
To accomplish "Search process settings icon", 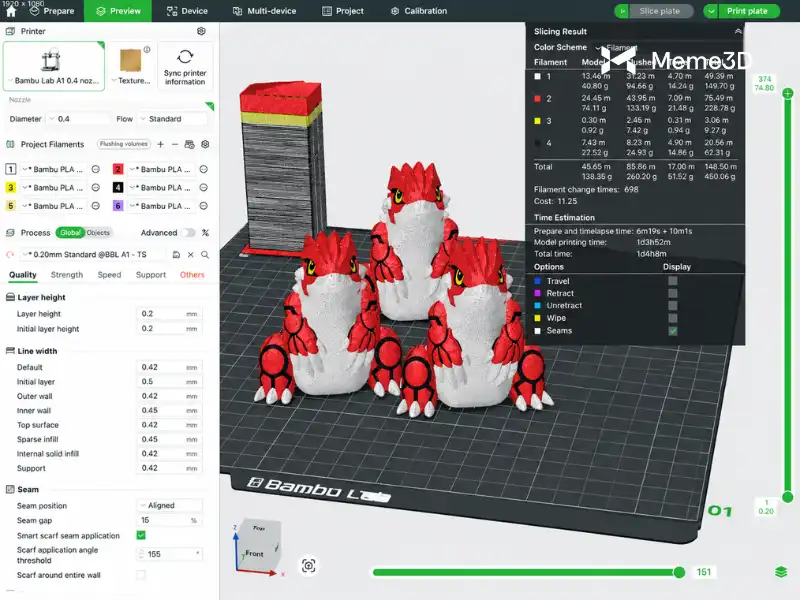I will [205, 255].
